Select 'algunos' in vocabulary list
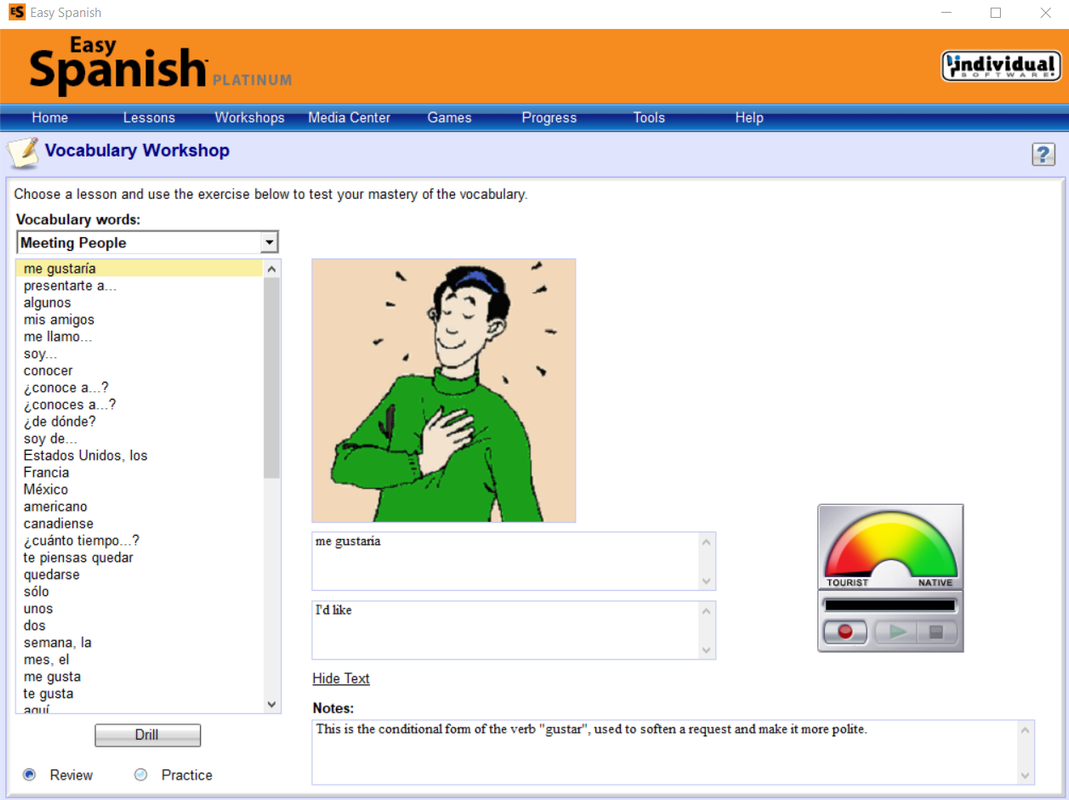The height and width of the screenshot is (800, 1069). 139,303
